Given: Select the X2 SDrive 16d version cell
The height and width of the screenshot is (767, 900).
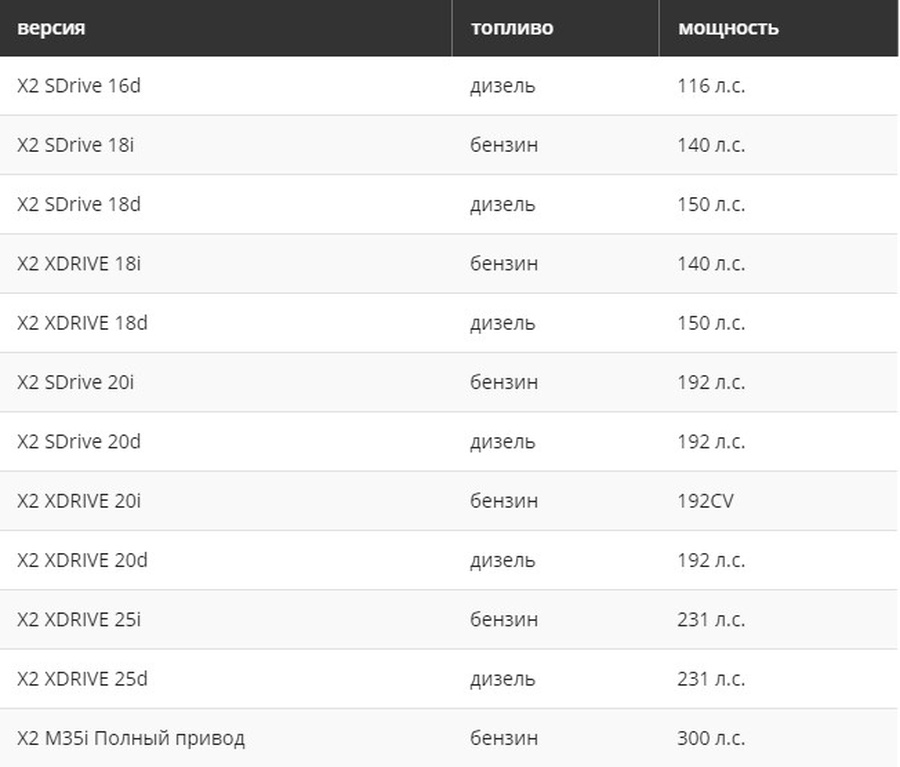Looking at the screenshot, I should pyautogui.click(x=79, y=86).
